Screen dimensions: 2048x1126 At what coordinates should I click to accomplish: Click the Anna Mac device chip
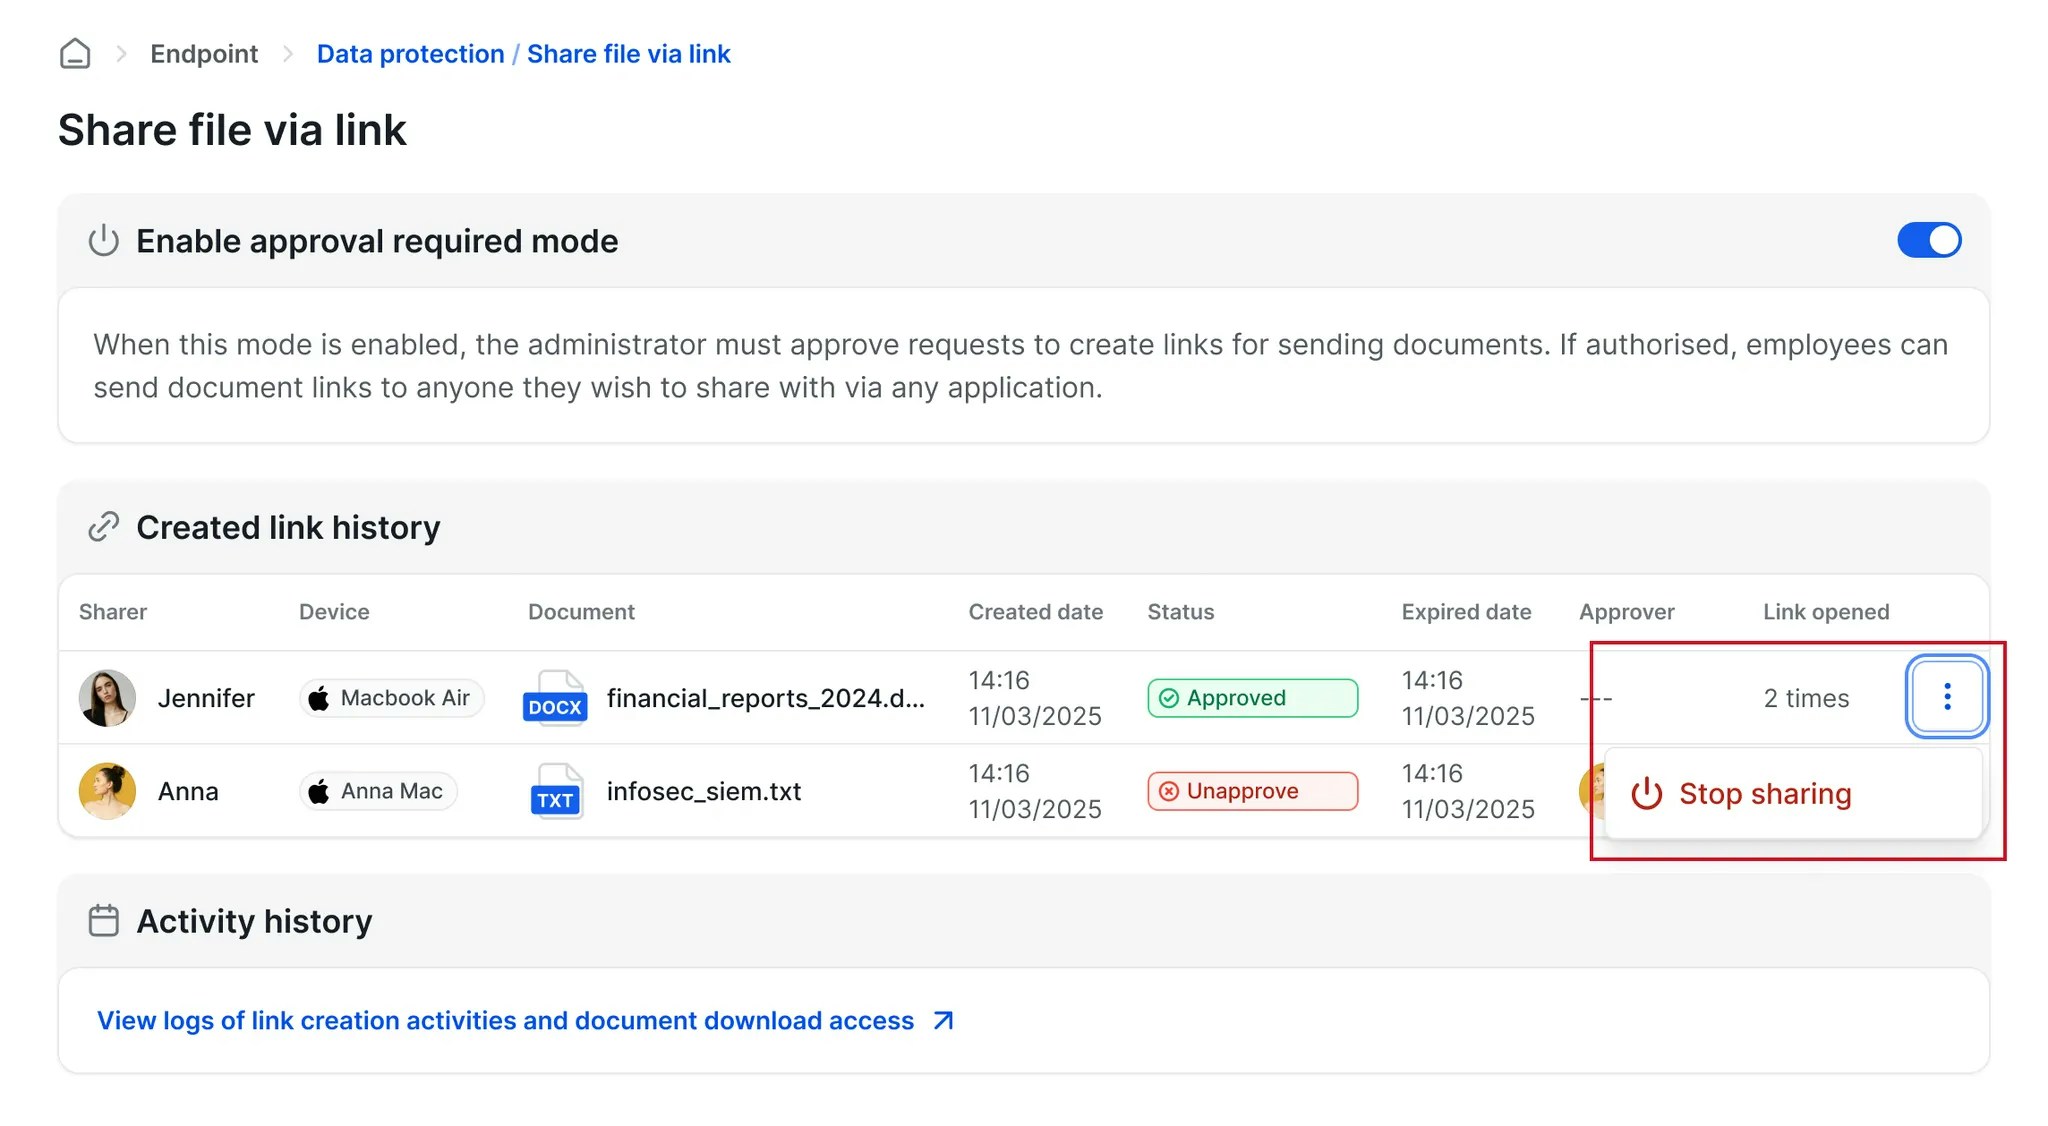pyautogui.click(x=378, y=791)
